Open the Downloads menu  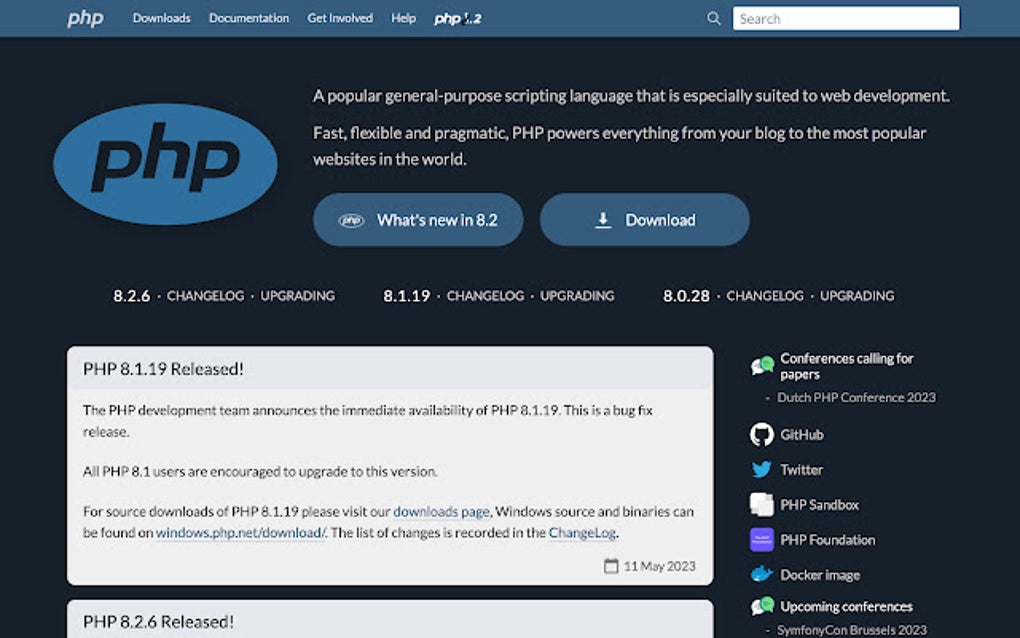coord(161,18)
